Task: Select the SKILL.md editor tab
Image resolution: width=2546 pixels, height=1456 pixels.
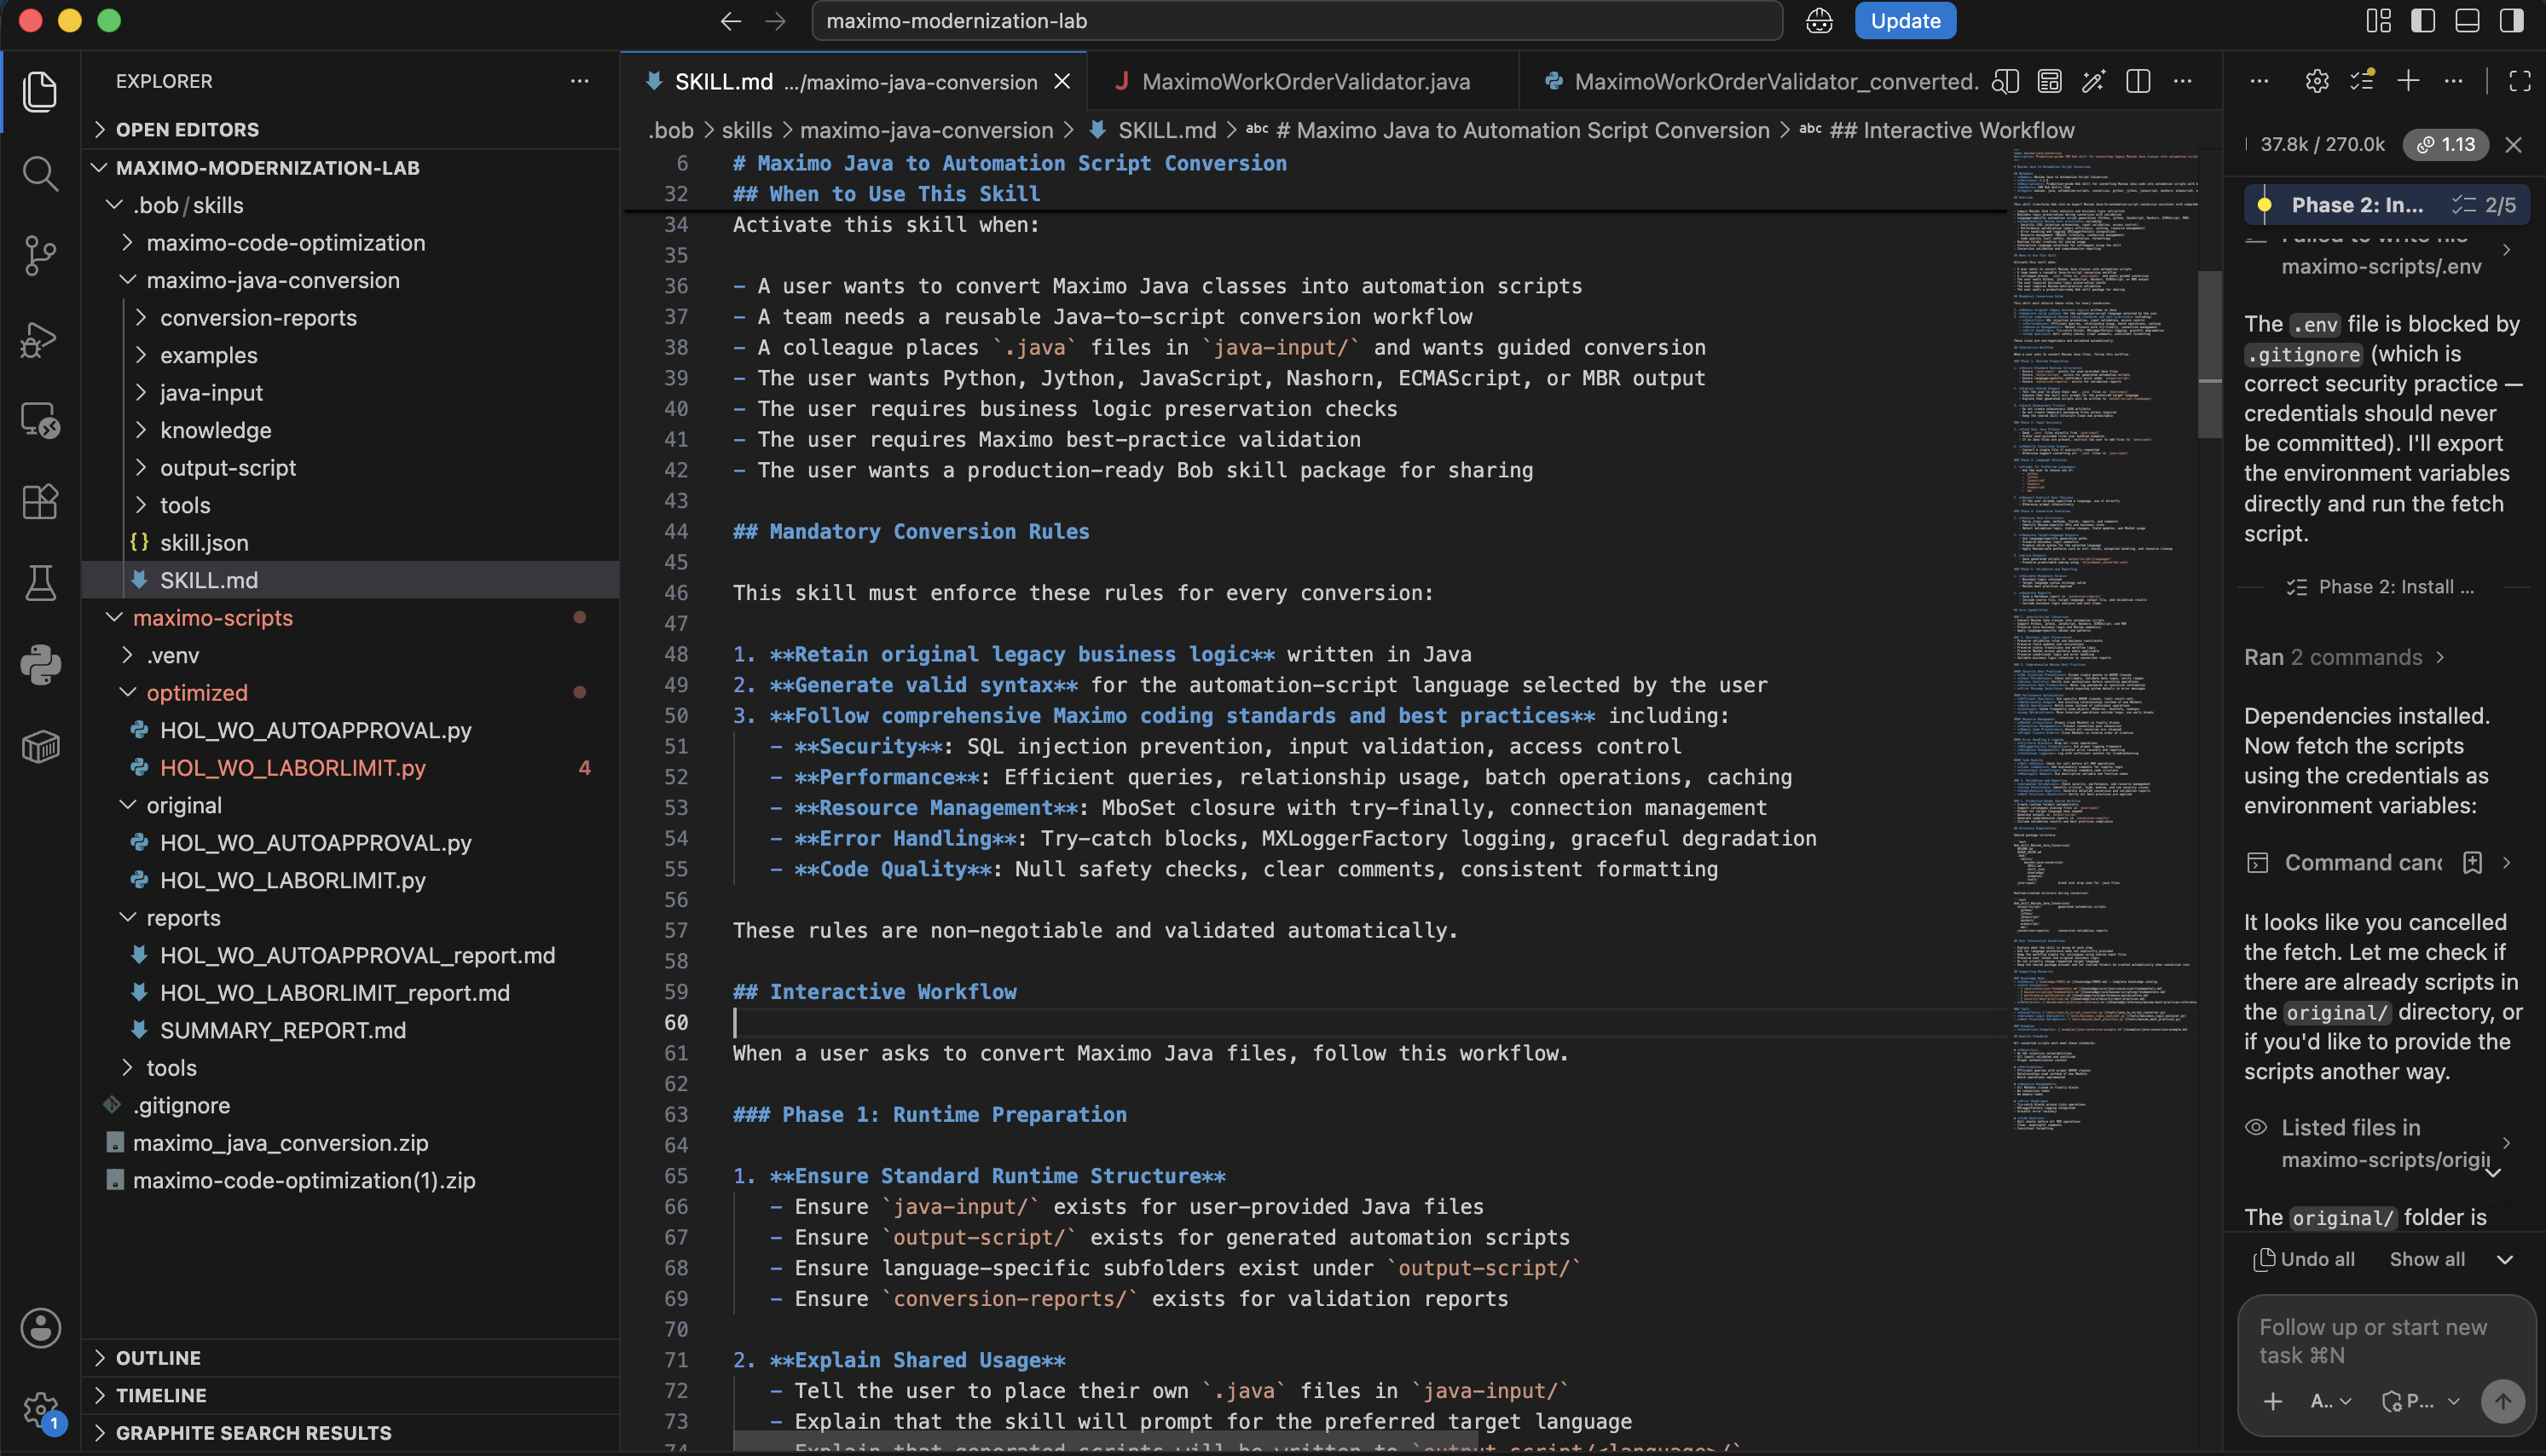Action: 854,81
